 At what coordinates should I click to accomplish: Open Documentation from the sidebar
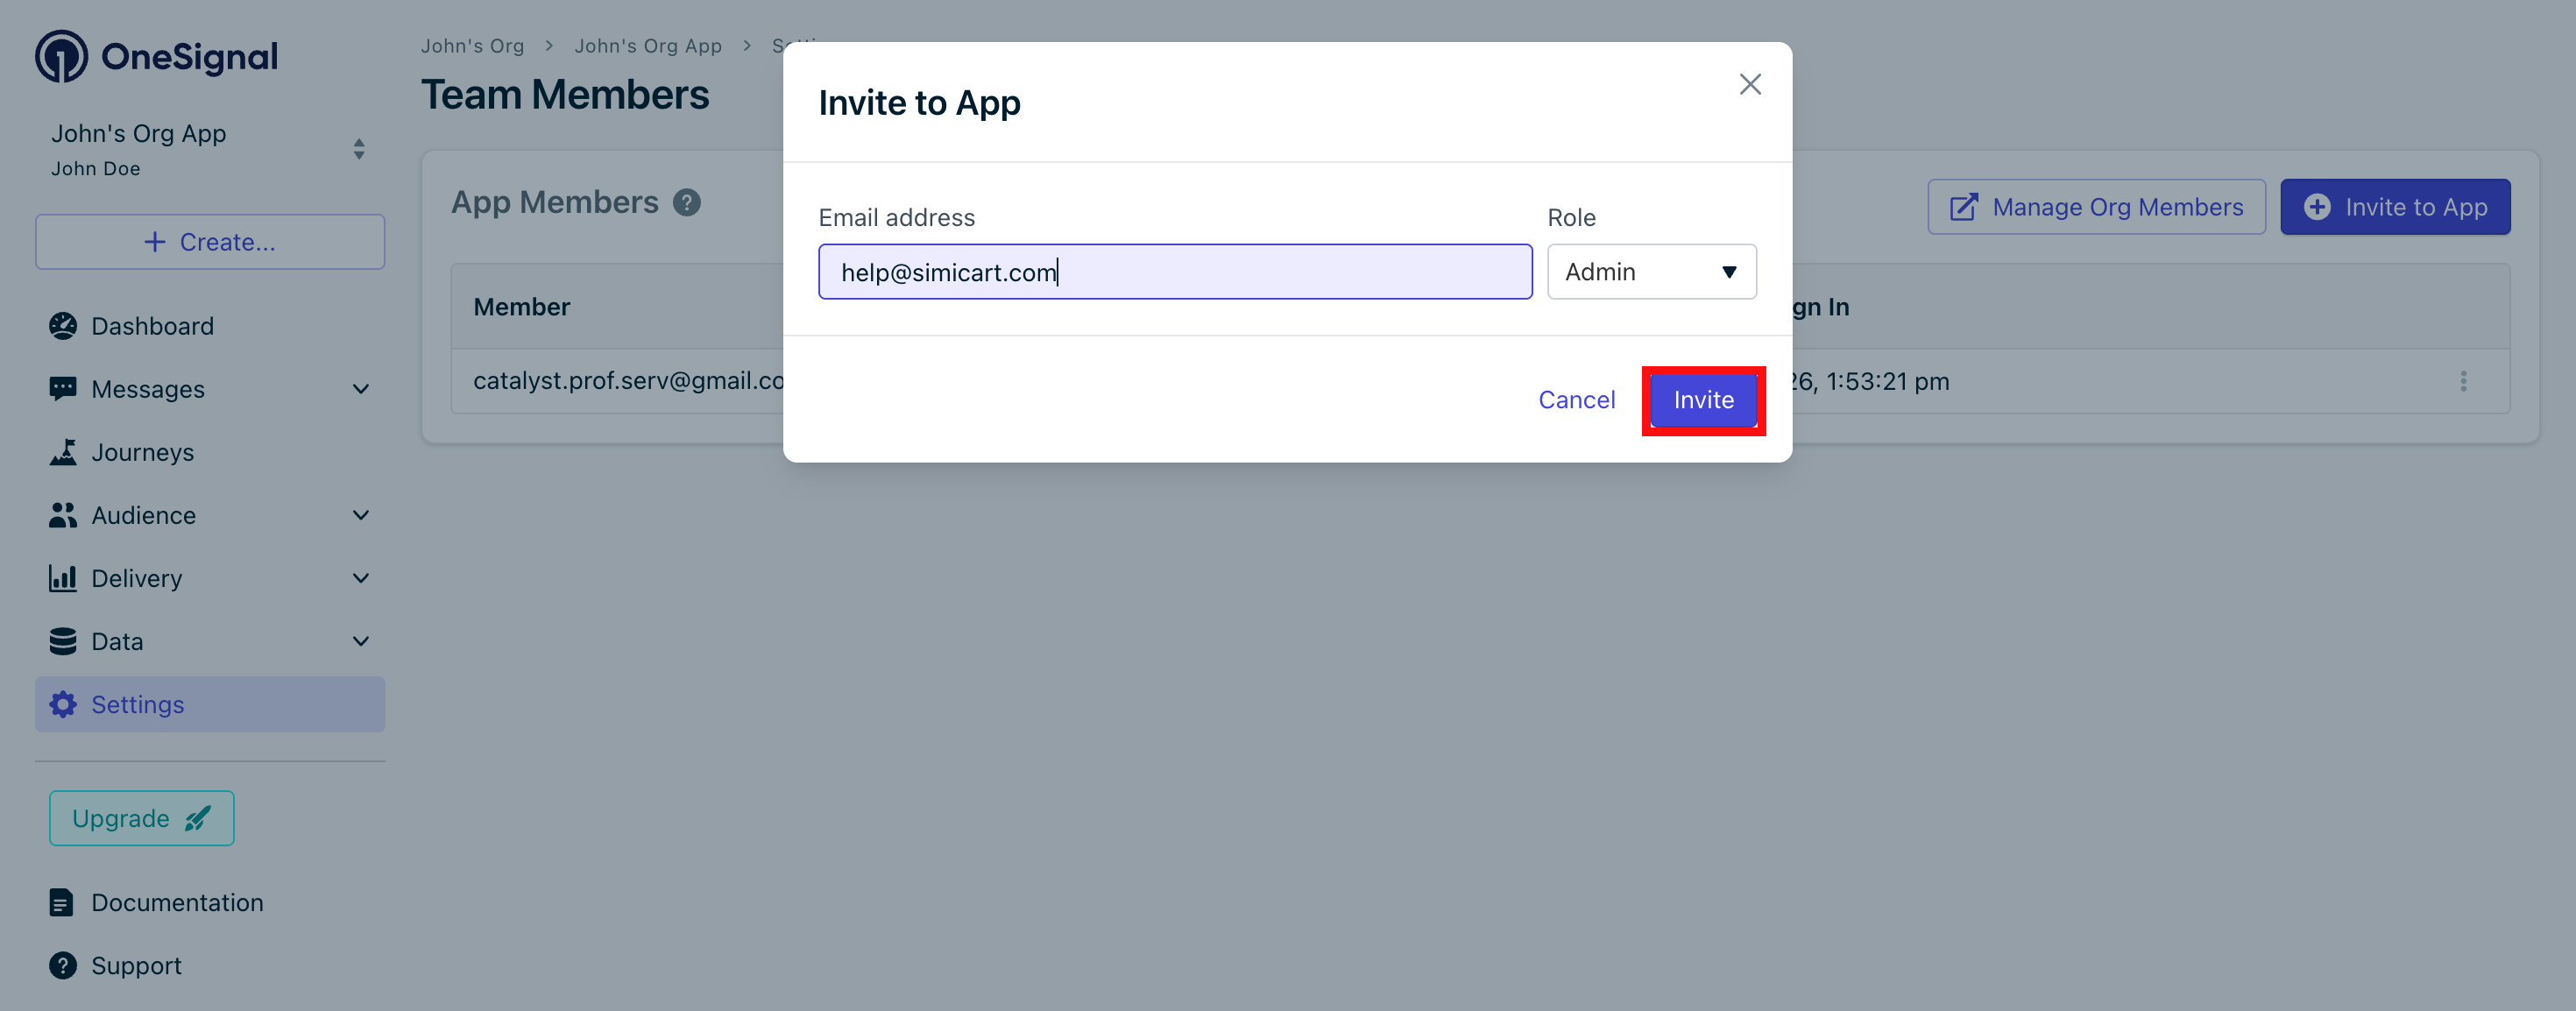(x=176, y=902)
